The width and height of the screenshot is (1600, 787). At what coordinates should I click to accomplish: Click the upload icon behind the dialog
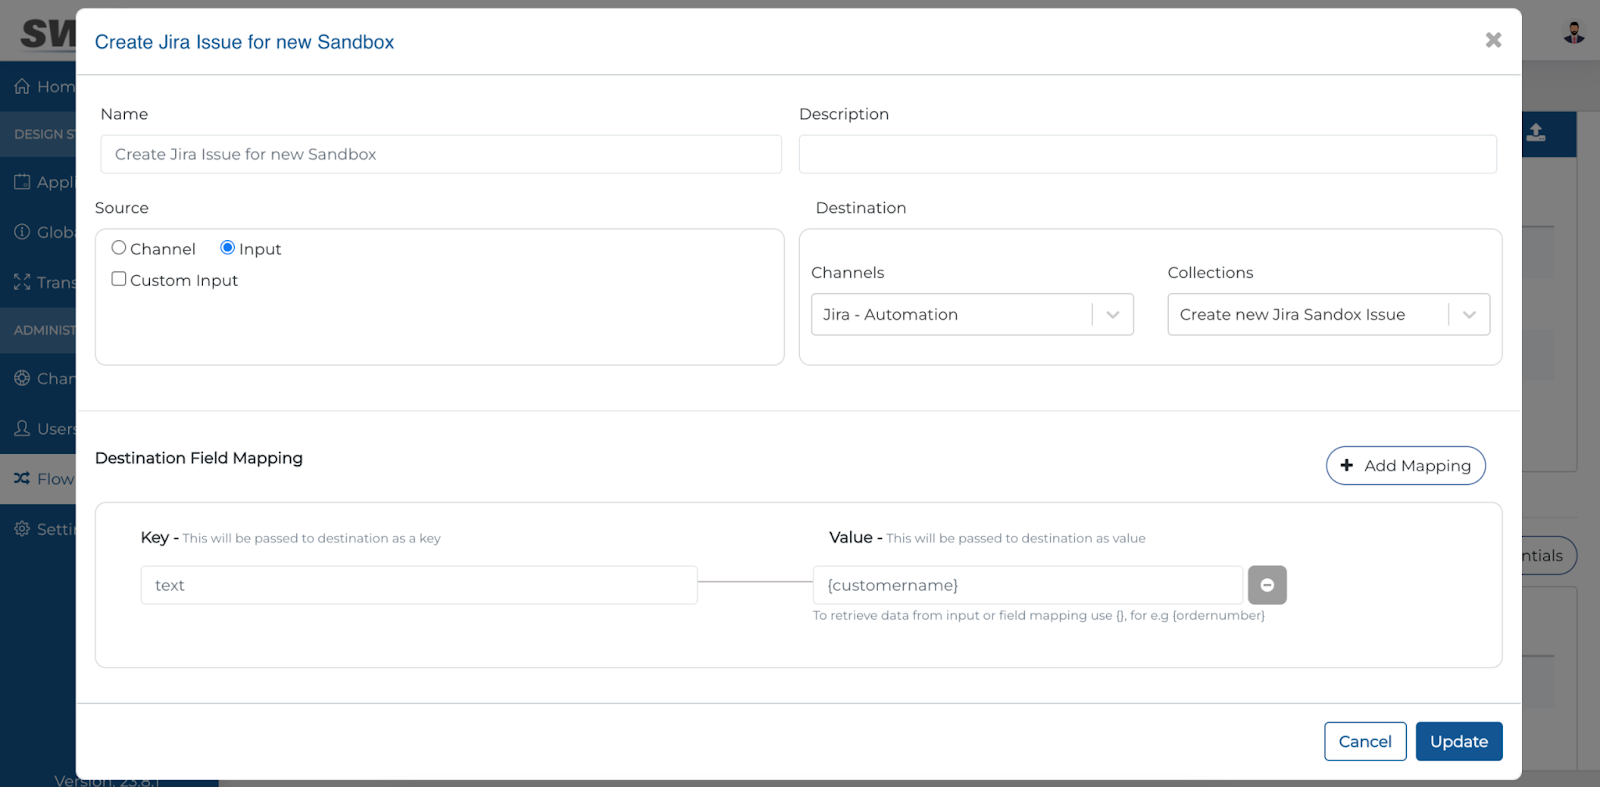pyautogui.click(x=1536, y=133)
